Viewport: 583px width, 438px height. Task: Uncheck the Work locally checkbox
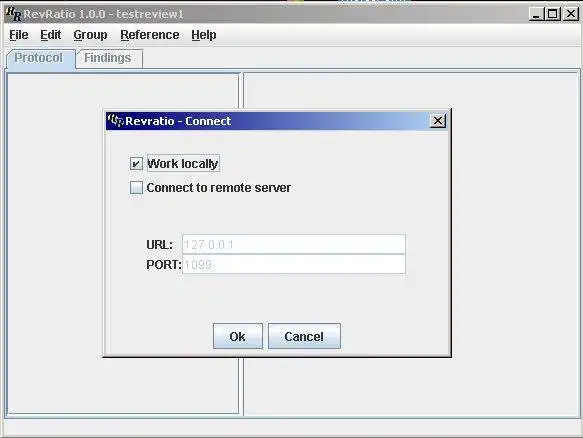pyautogui.click(x=136, y=164)
